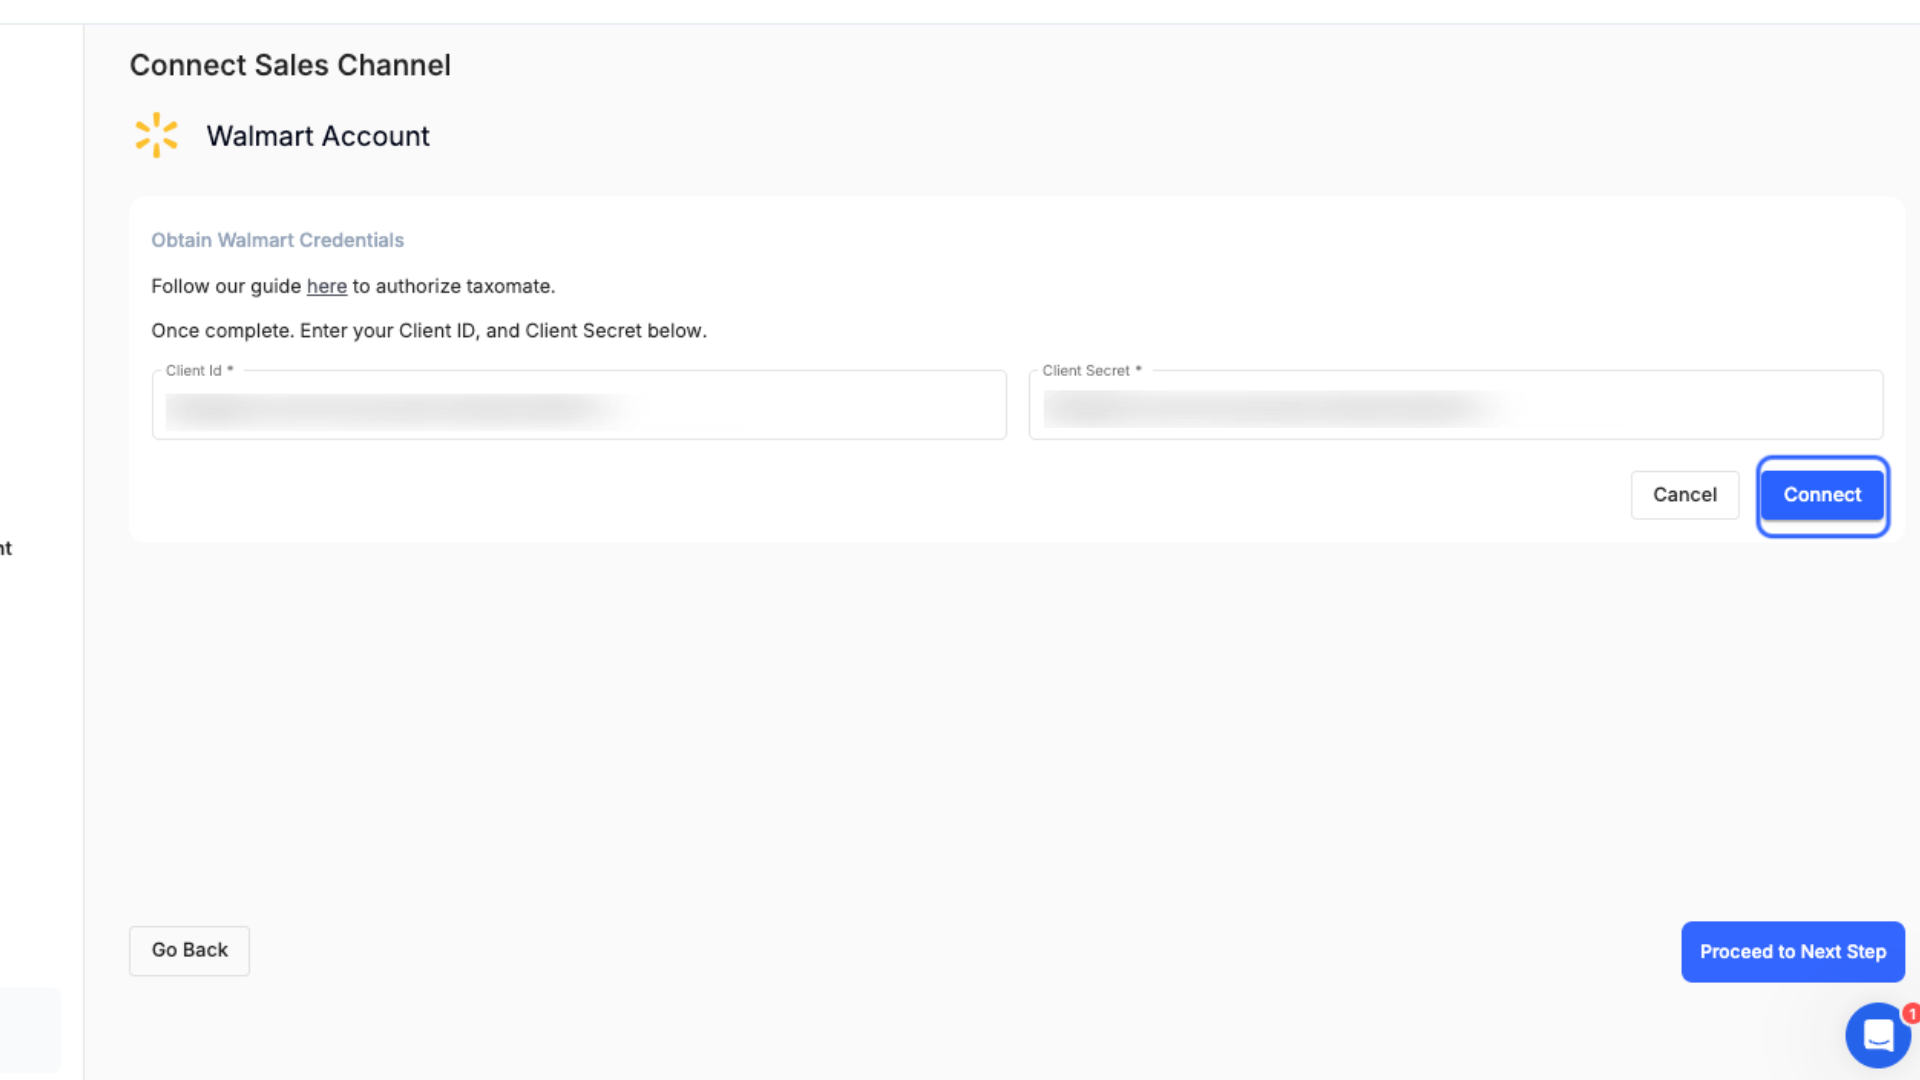Proceed to Next Step
This screenshot has width=1920, height=1080.
pyautogui.click(x=1792, y=952)
